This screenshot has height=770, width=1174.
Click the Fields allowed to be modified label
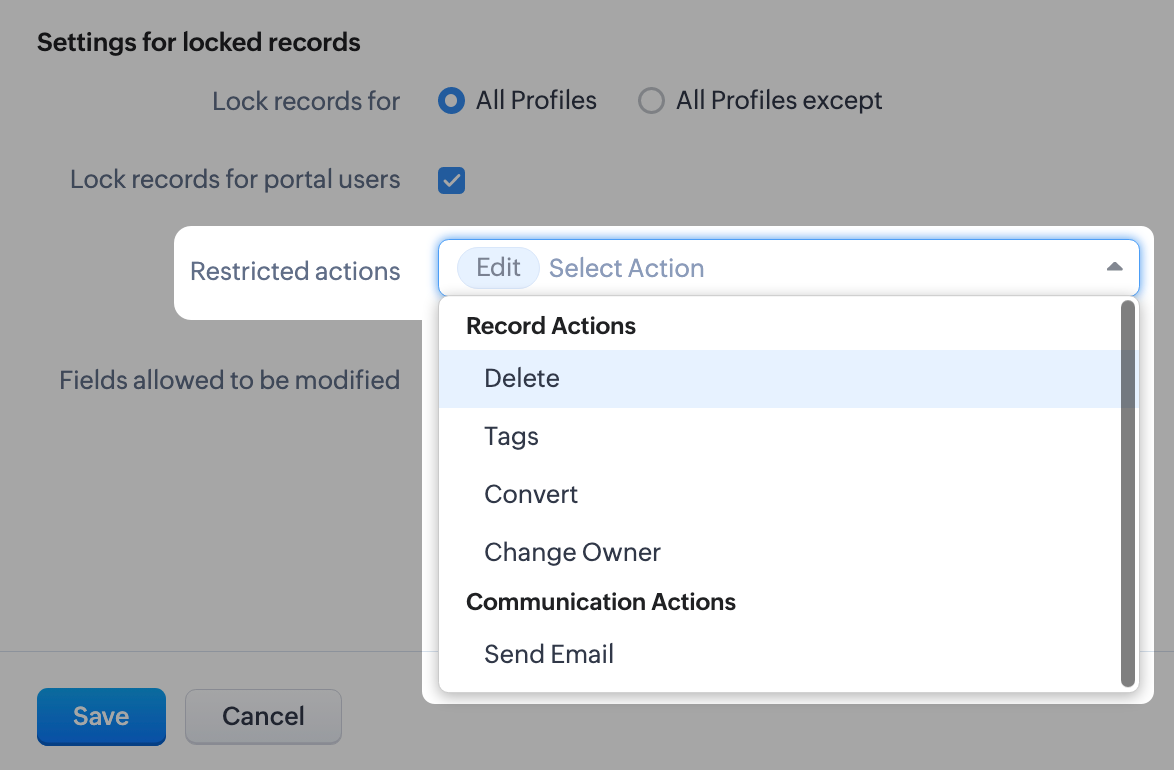pos(229,380)
